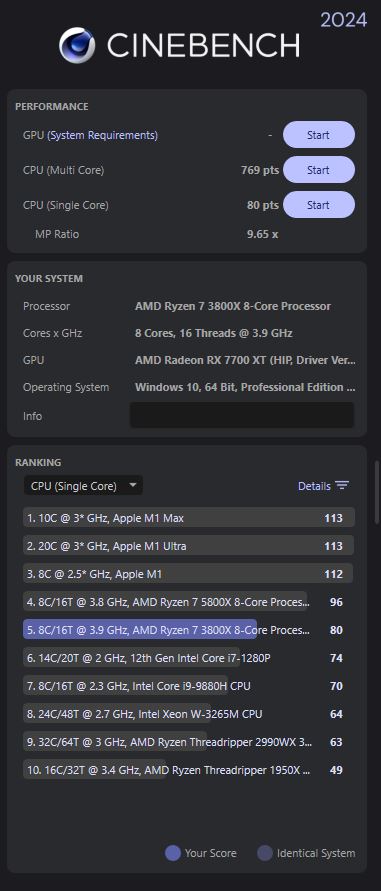Click the ranking dropdown arrow
The width and height of the screenshot is (381, 891).
pyautogui.click(x=132, y=485)
